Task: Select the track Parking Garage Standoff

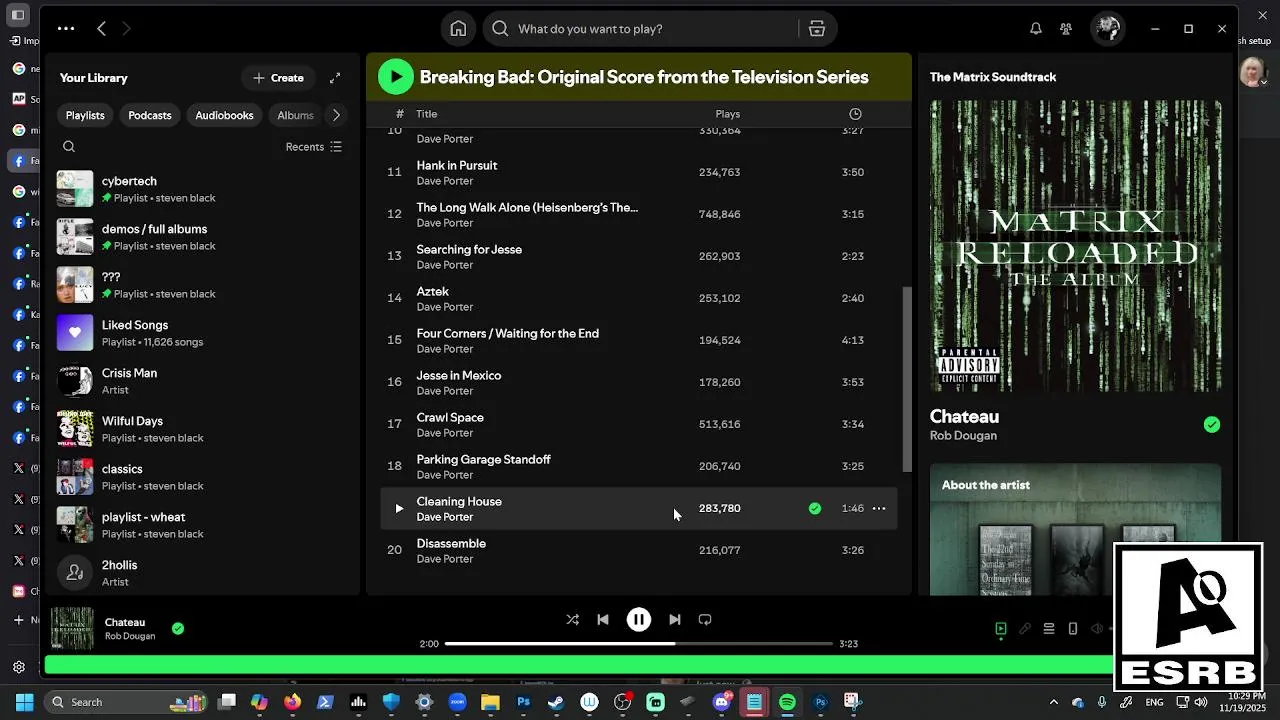Action: click(x=639, y=466)
